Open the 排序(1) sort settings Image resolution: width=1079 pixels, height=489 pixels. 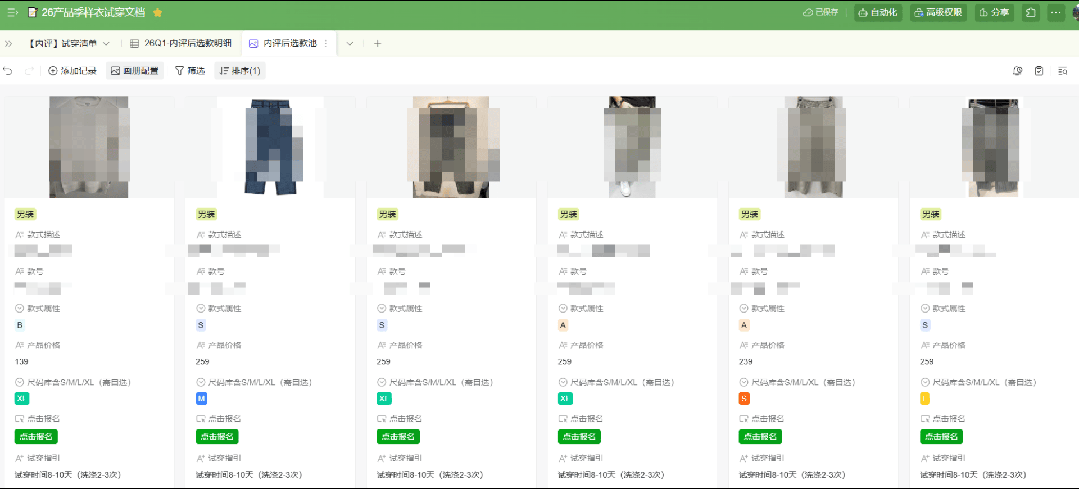point(240,71)
